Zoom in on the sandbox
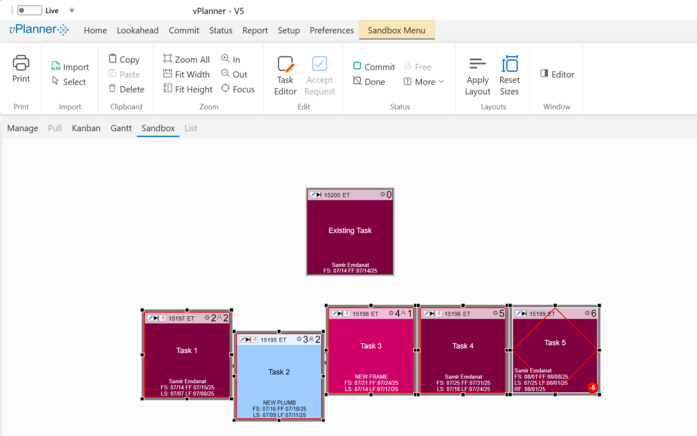Image resolution: width=697 pixels, height=436 pixels. click(x=231, y=59)
